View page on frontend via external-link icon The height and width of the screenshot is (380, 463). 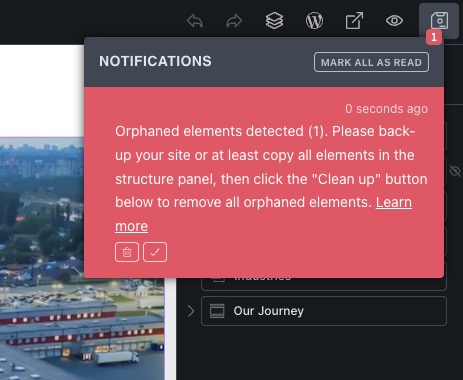[354, 21]
